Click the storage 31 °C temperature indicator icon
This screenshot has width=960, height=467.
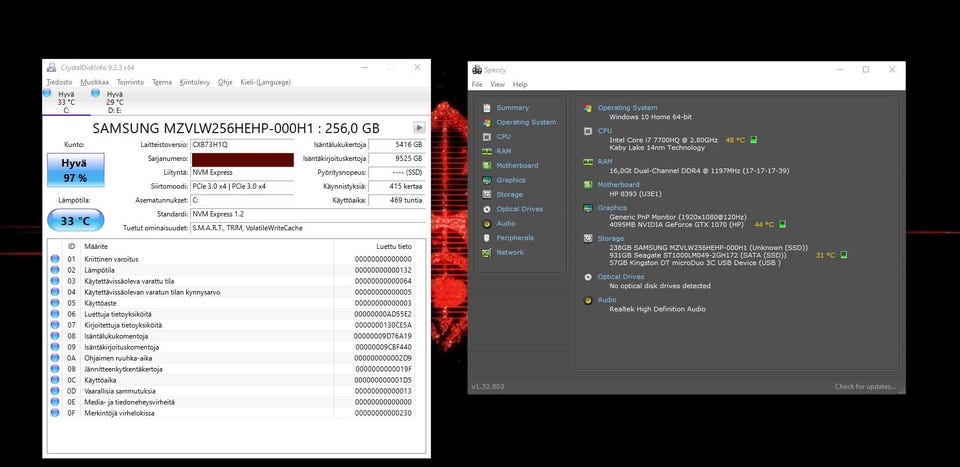tap(844, 255)
